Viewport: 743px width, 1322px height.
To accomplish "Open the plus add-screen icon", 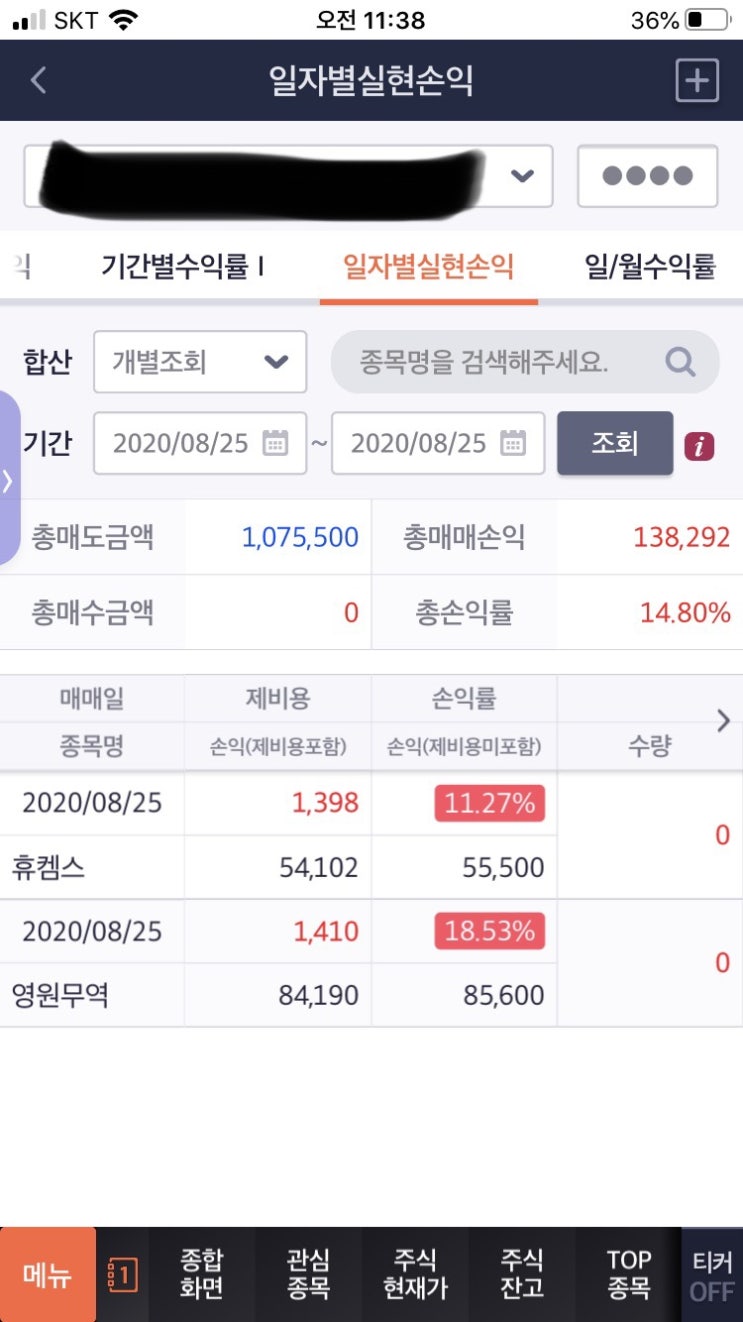I will coord(697,80).
